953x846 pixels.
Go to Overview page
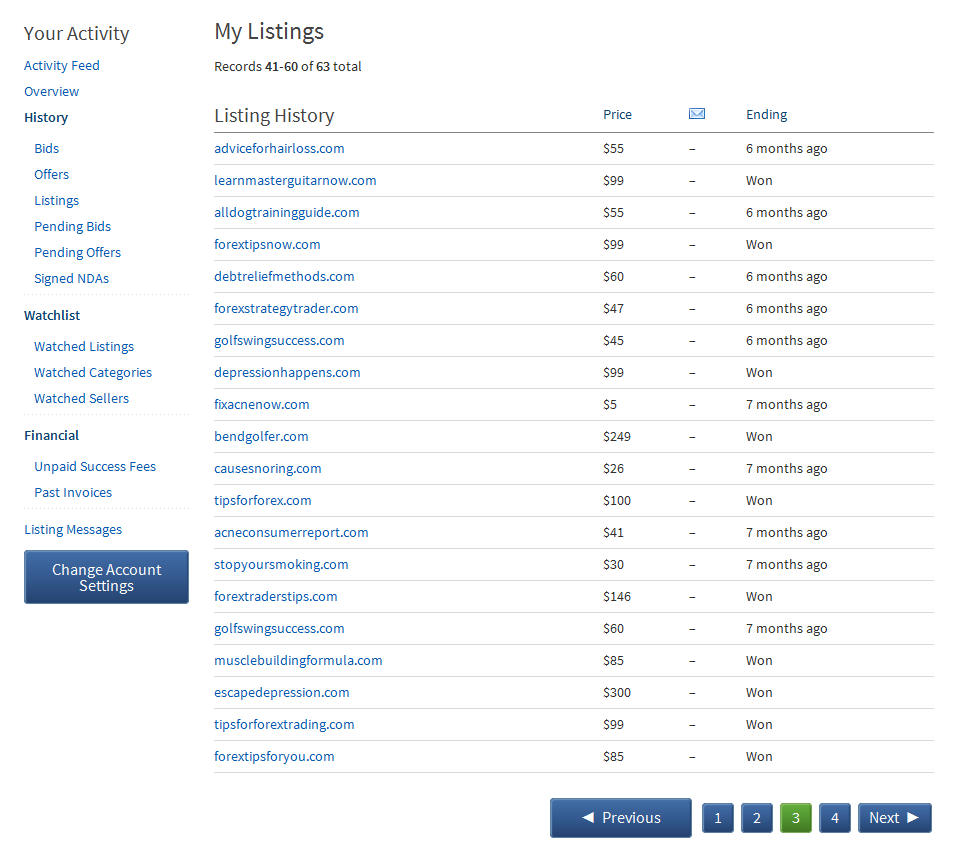[52, 92]
